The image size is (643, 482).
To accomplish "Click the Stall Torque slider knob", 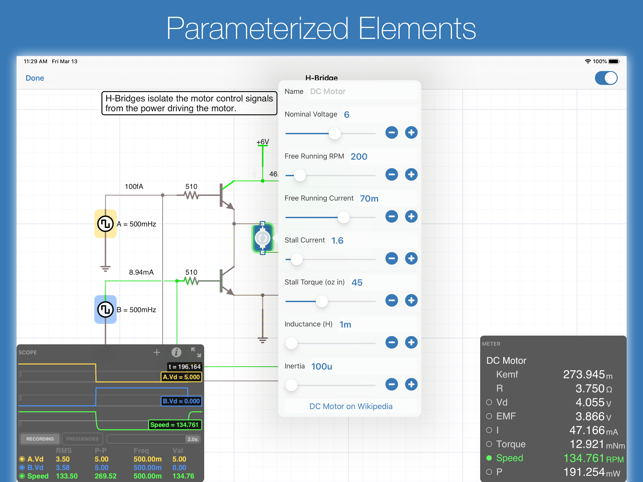I will click(322, 302).
